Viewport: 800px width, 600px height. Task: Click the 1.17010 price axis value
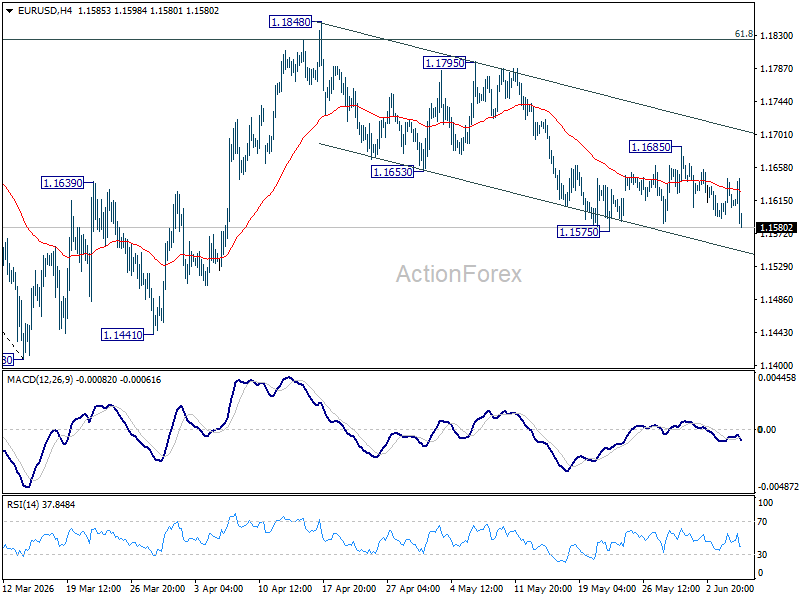[x=777, y=135]
